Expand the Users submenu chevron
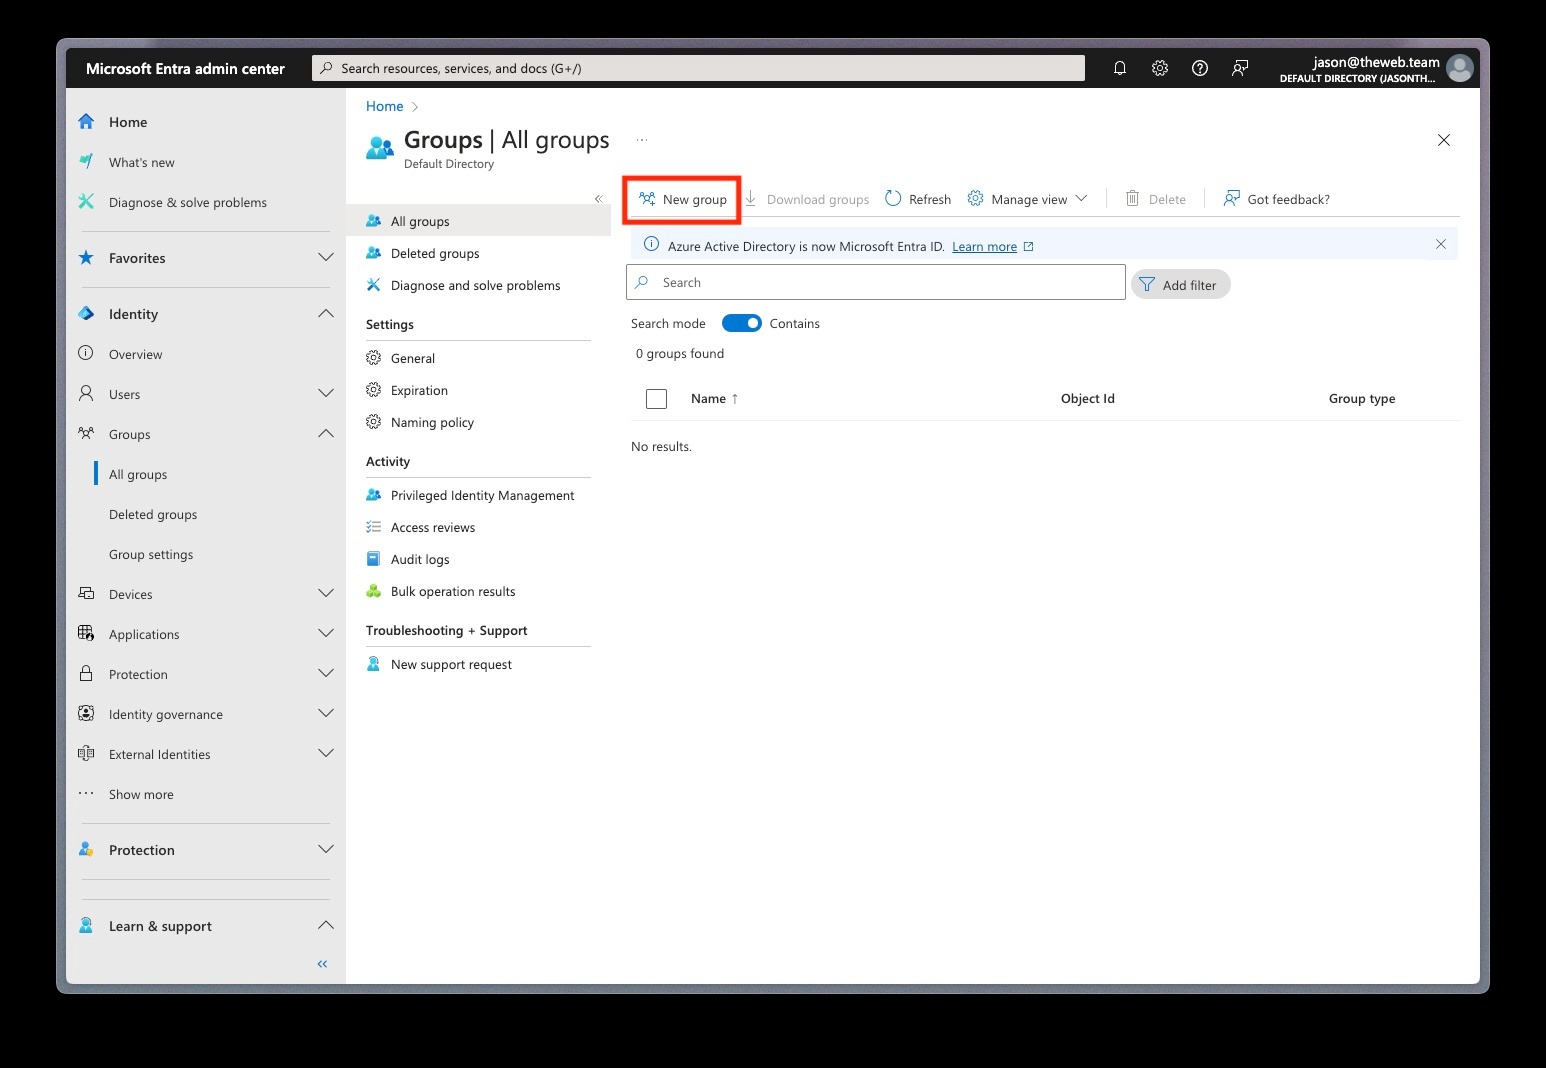1546x1068 pixels. tap(326, 394)
